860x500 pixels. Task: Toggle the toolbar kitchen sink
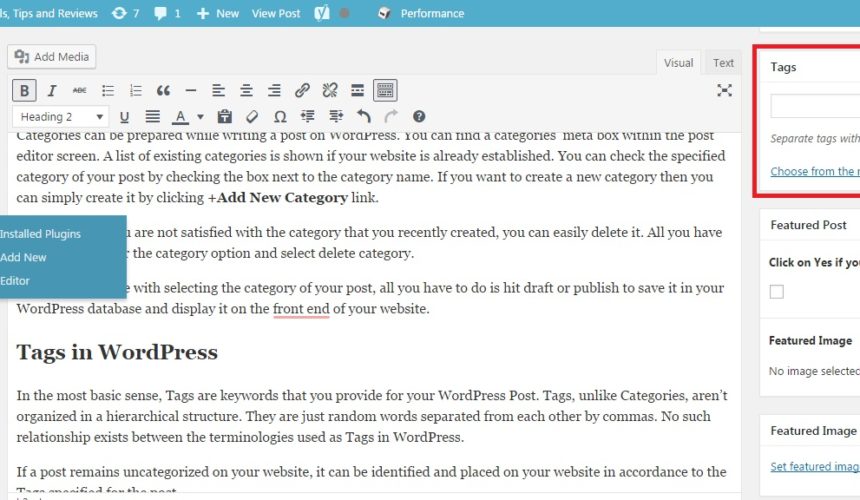coord(385,90)
